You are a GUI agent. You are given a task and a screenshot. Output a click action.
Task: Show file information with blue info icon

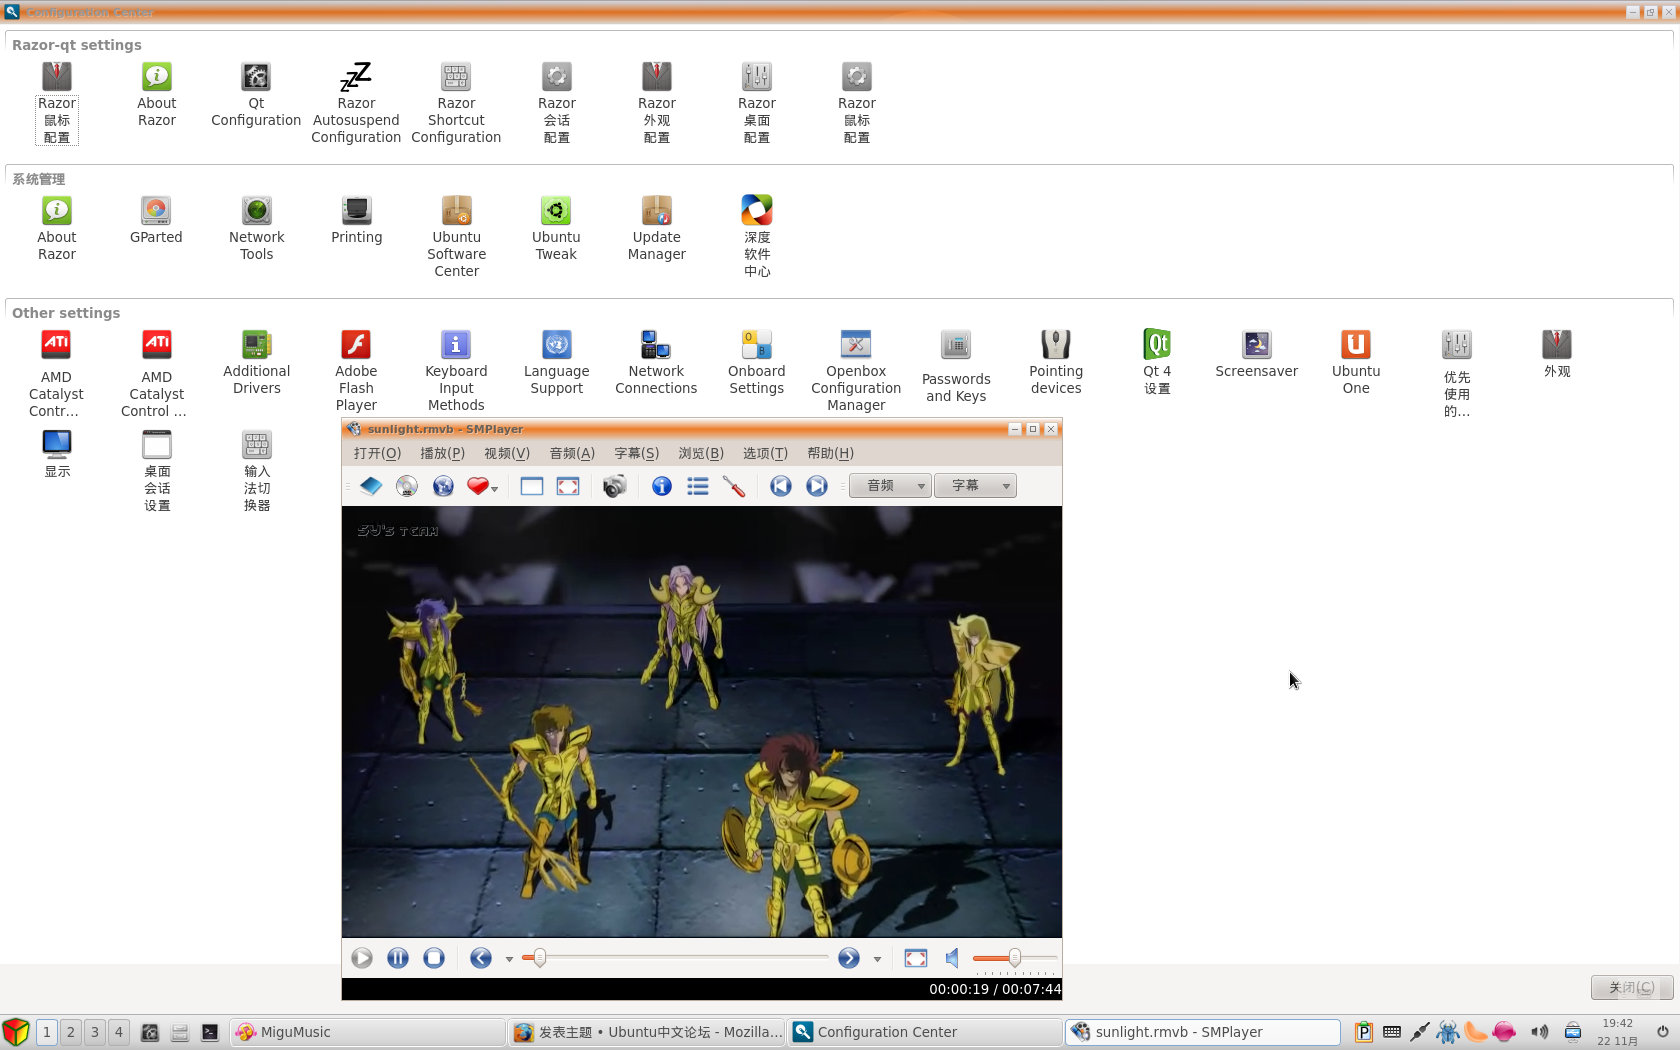pyautogui.click(x=662, y=486)
